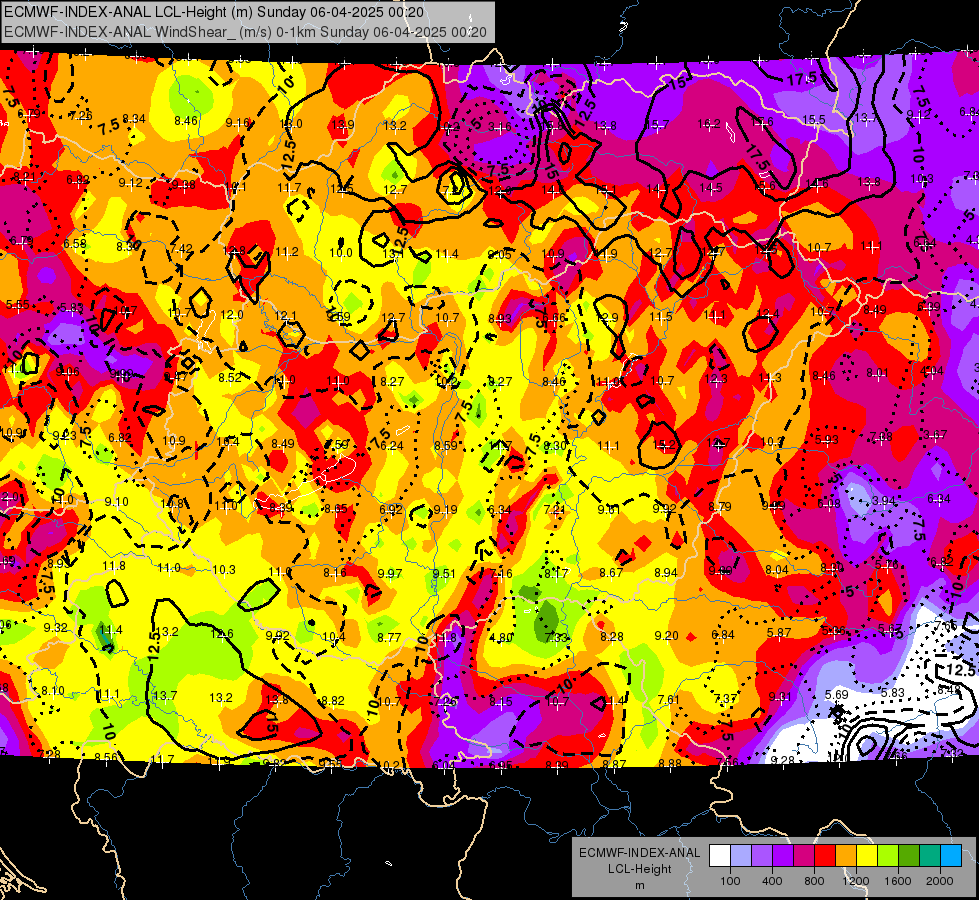Click the 11.5 value on the map
Screen dimensions: 979x900
pyautogui.click(x=661, y=317)
